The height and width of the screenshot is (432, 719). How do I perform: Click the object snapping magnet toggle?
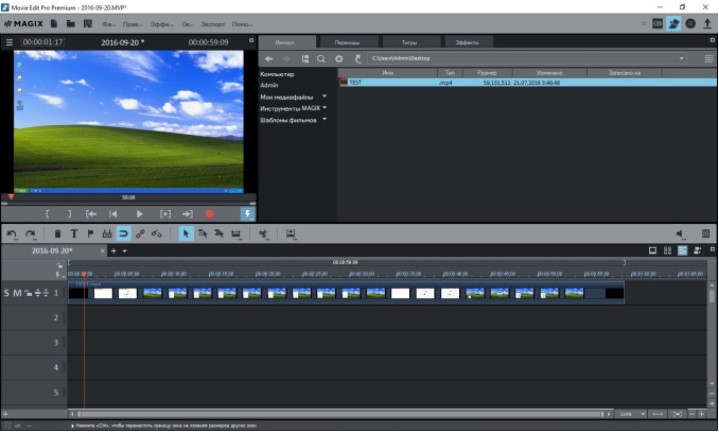123,234
